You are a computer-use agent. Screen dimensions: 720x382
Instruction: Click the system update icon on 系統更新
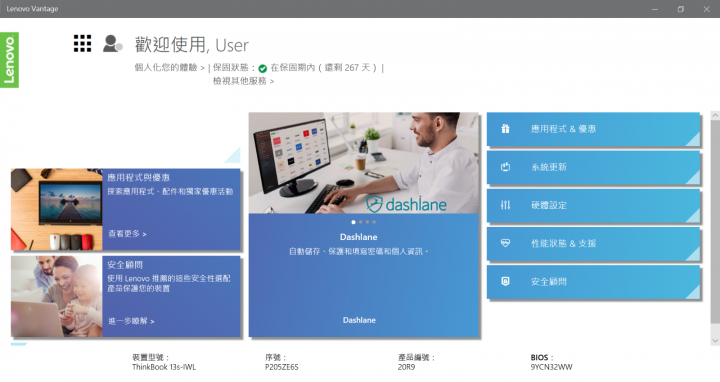click(505, 167)
